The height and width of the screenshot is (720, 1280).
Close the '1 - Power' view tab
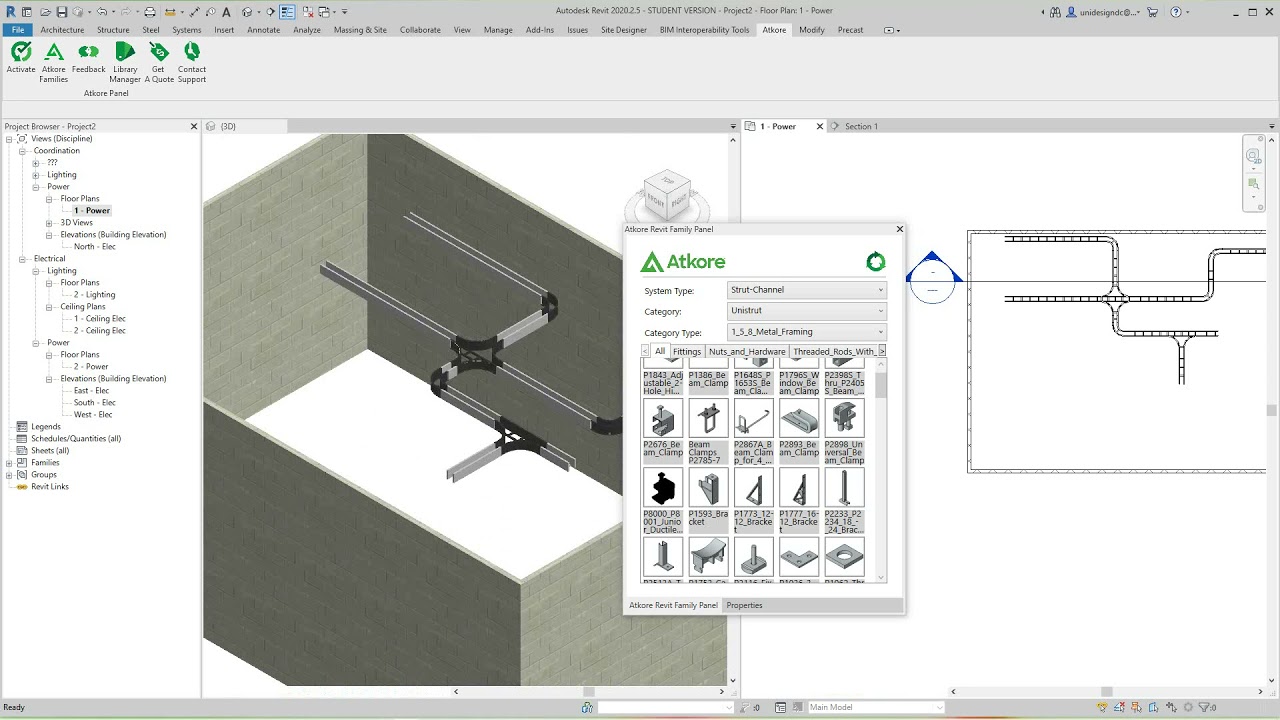tap(820, 126)
